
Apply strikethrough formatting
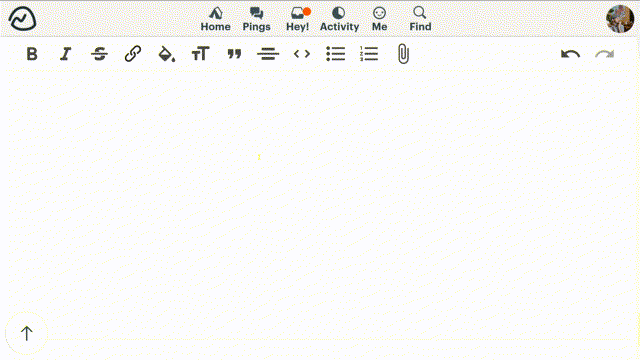click(99, 54)
